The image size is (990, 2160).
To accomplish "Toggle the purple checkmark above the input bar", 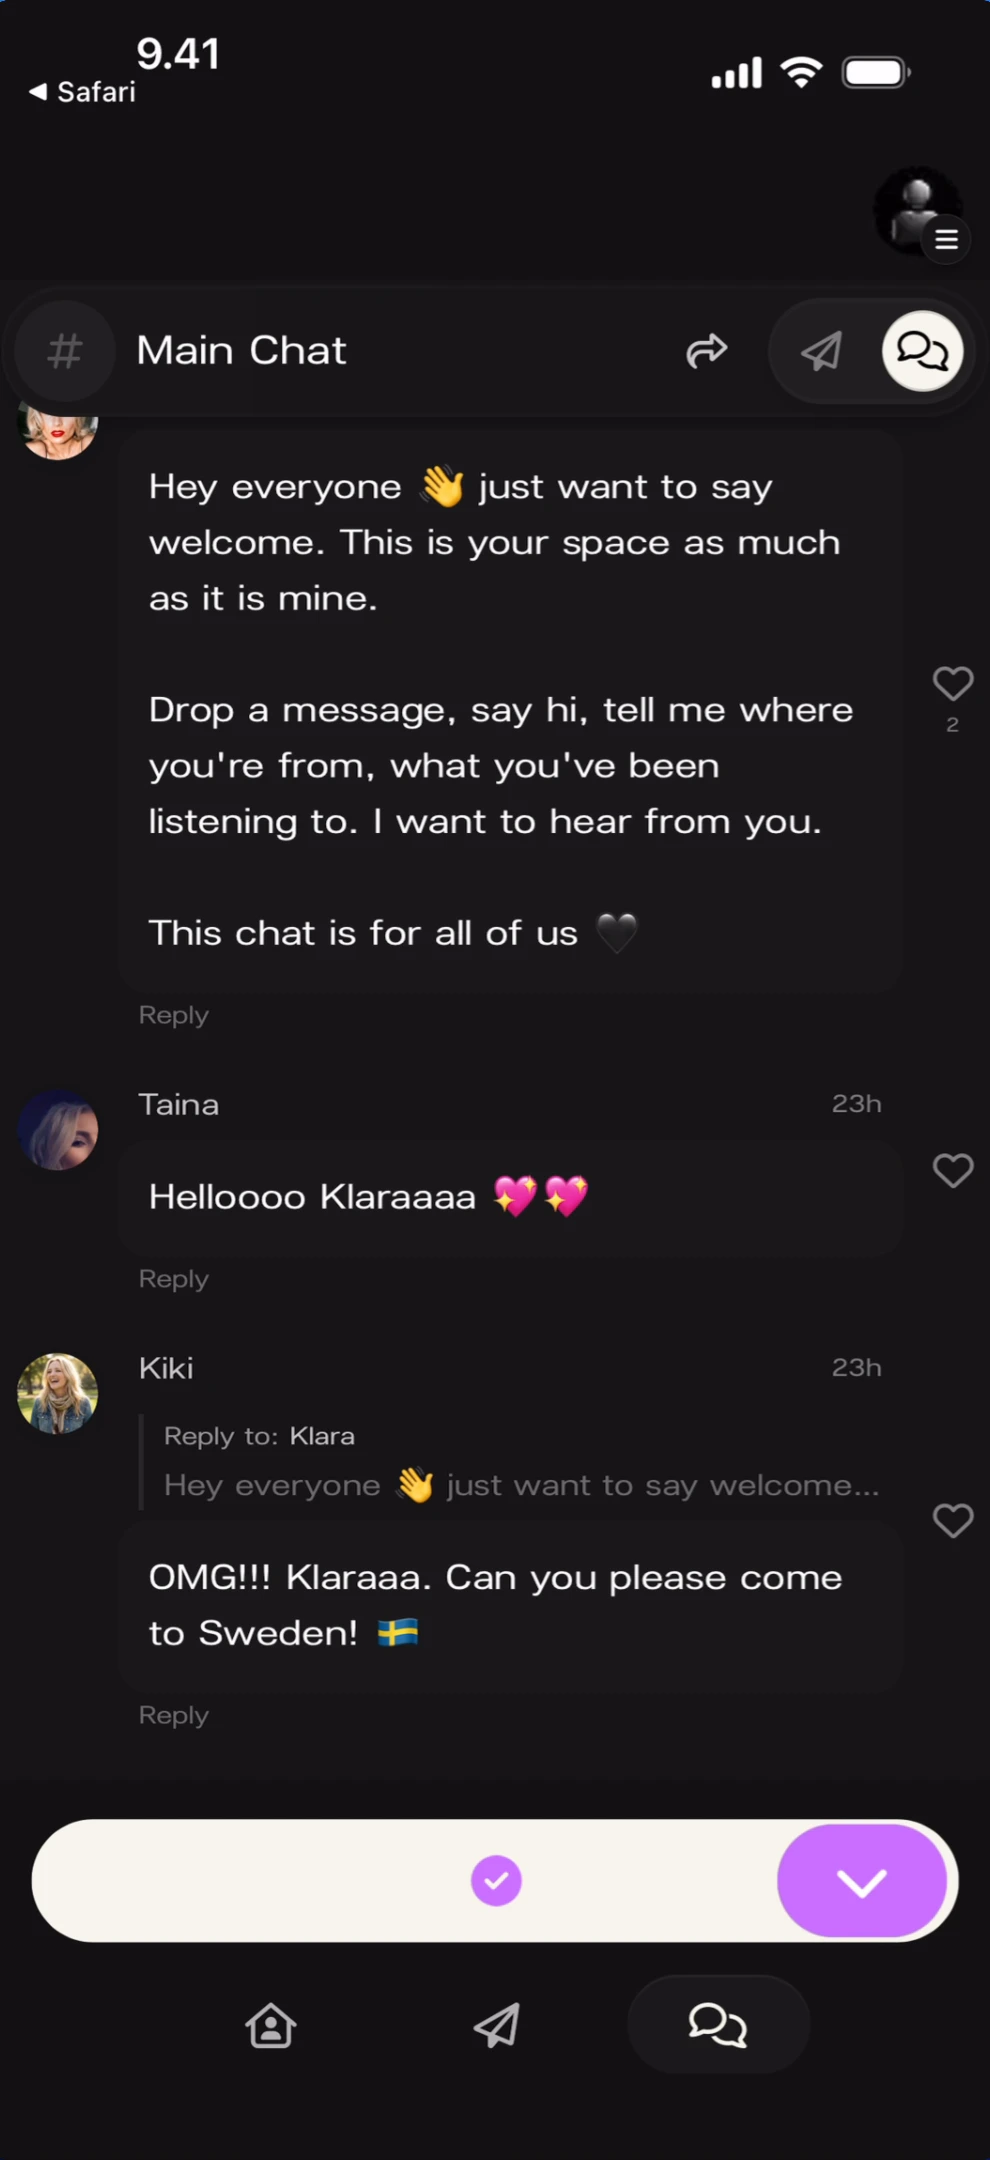I will click(496, 1880).
